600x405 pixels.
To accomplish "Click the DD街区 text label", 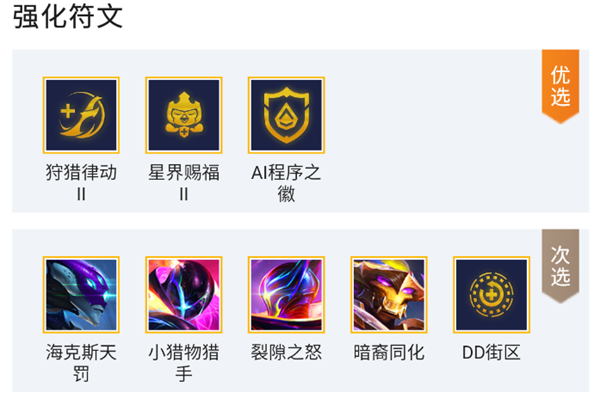I will (x=491, y=352).
